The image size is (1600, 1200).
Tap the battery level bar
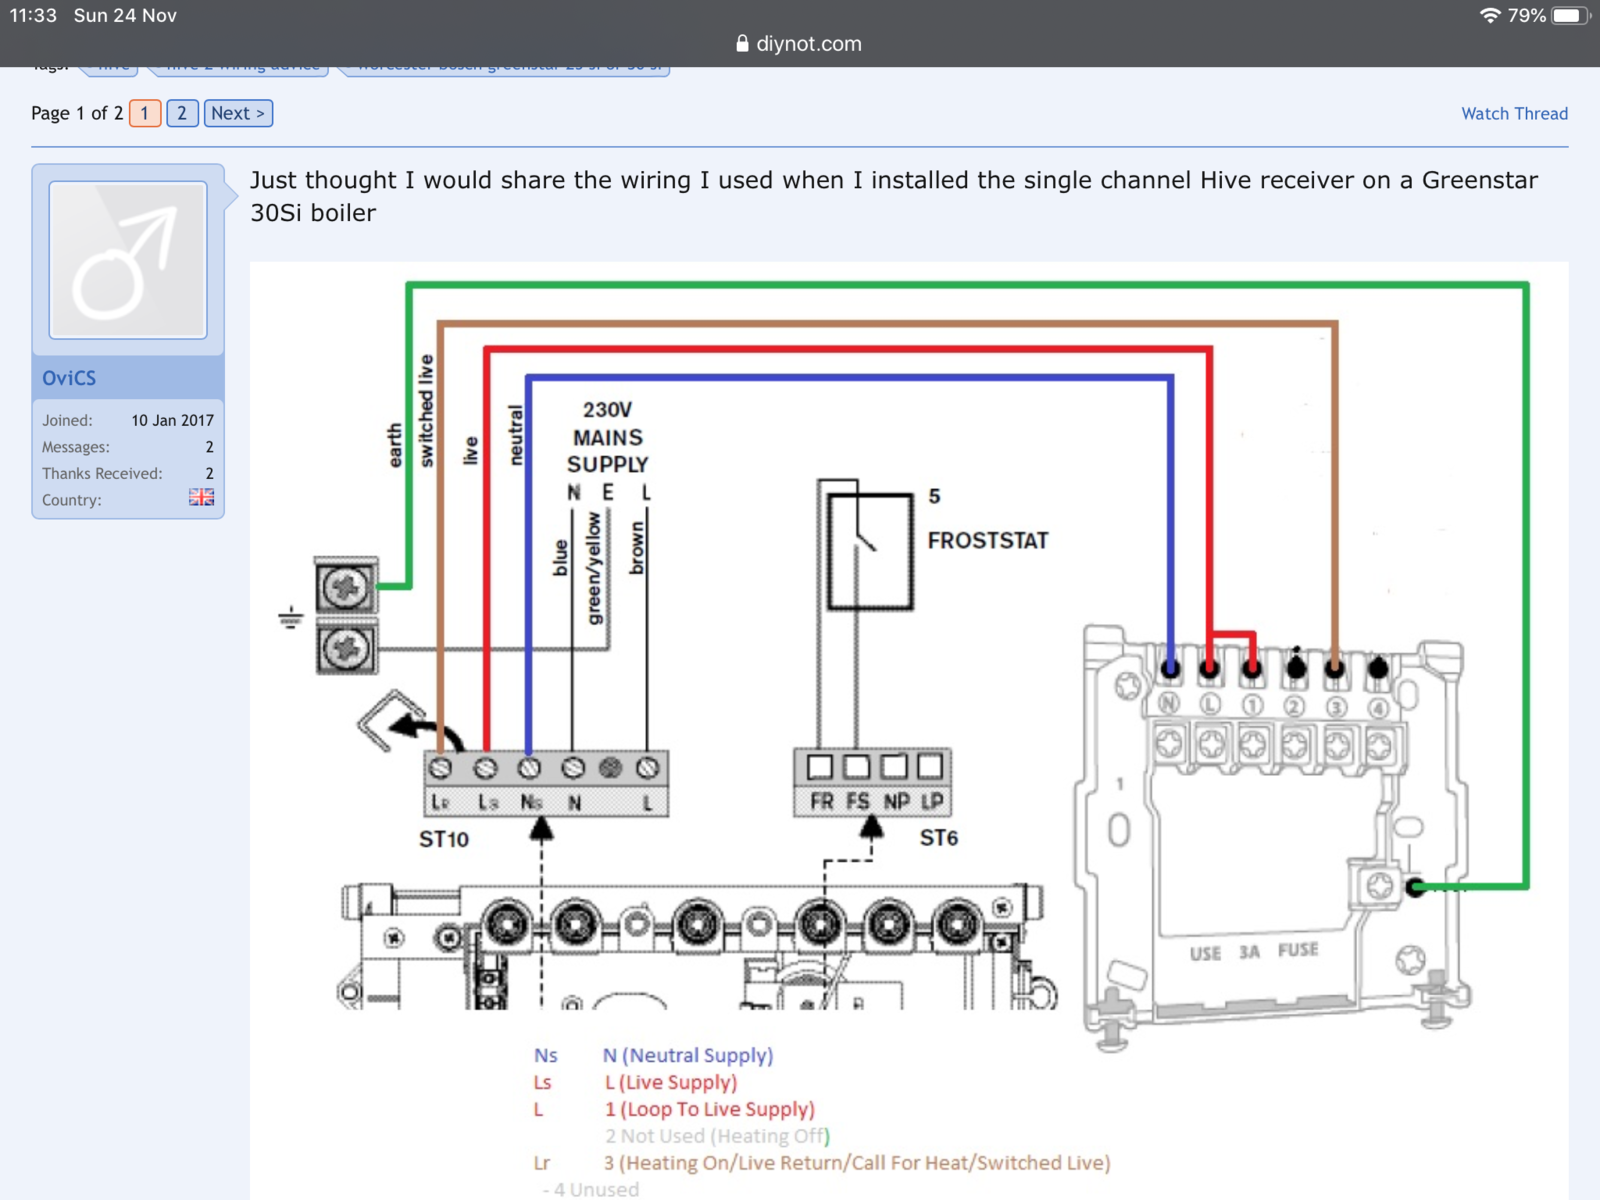tap(1568, 15)
